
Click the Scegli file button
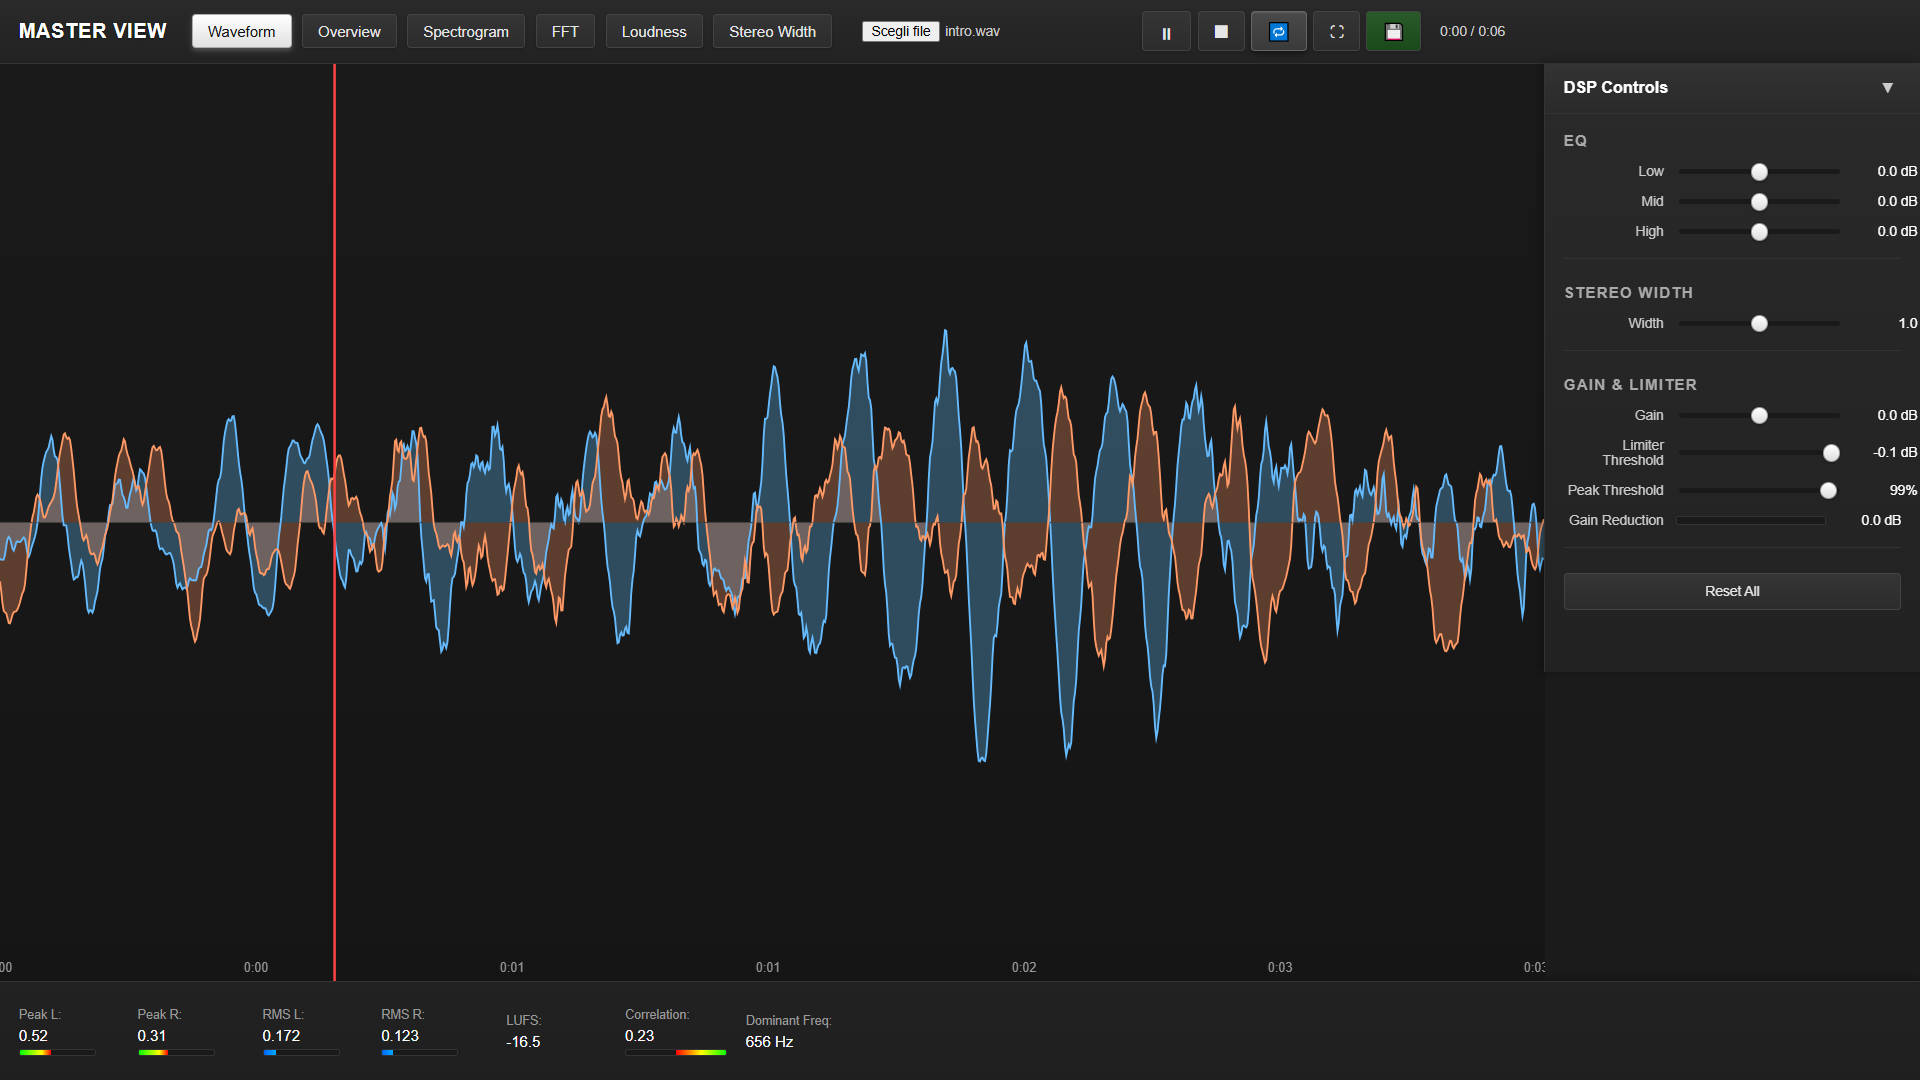(x=900, y=31)
